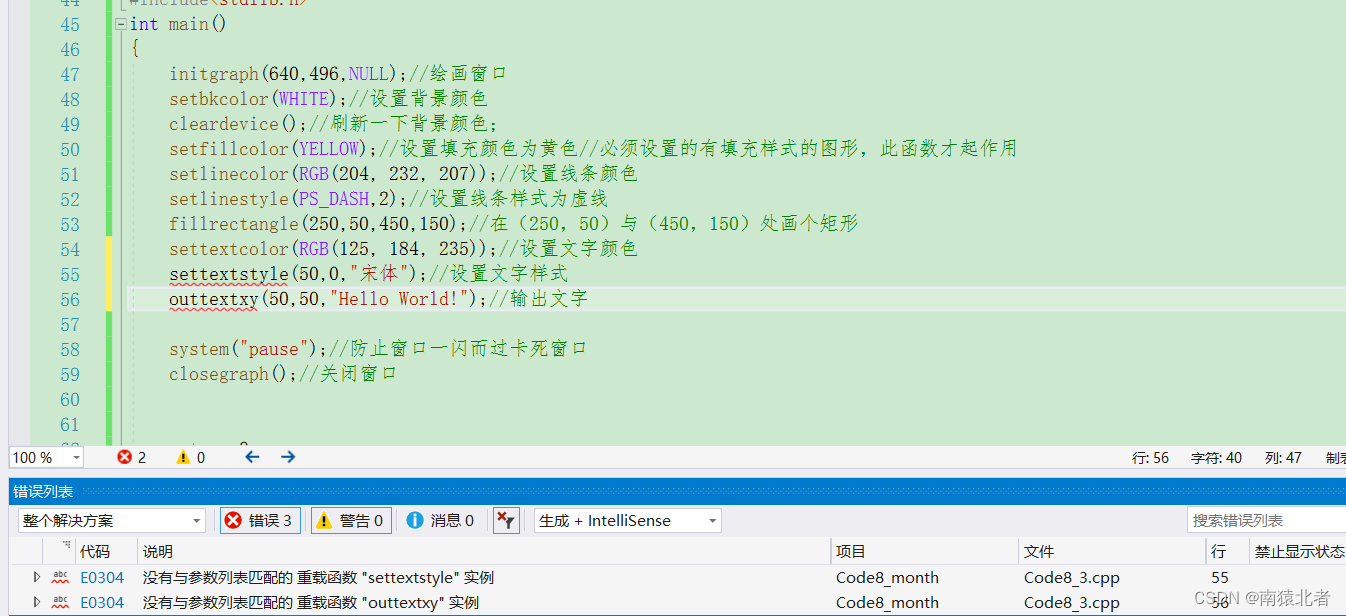Click the 列: 47 status bar entry
The width and height of the screenshot is (1346, 616).
[1283, 457]
